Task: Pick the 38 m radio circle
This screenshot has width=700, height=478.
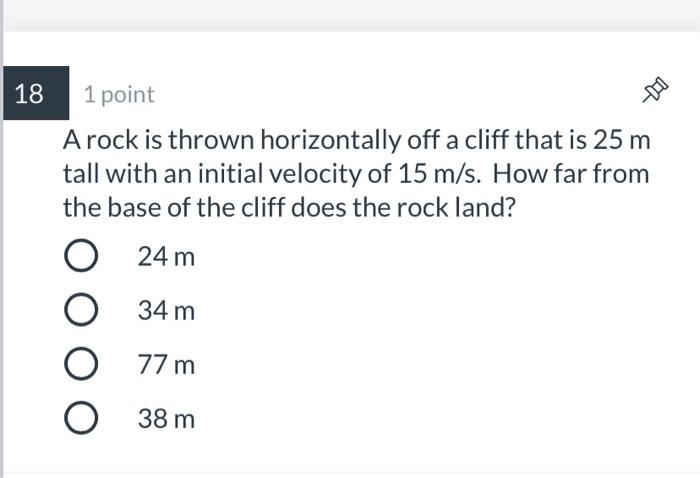Action: coord(81,418)
